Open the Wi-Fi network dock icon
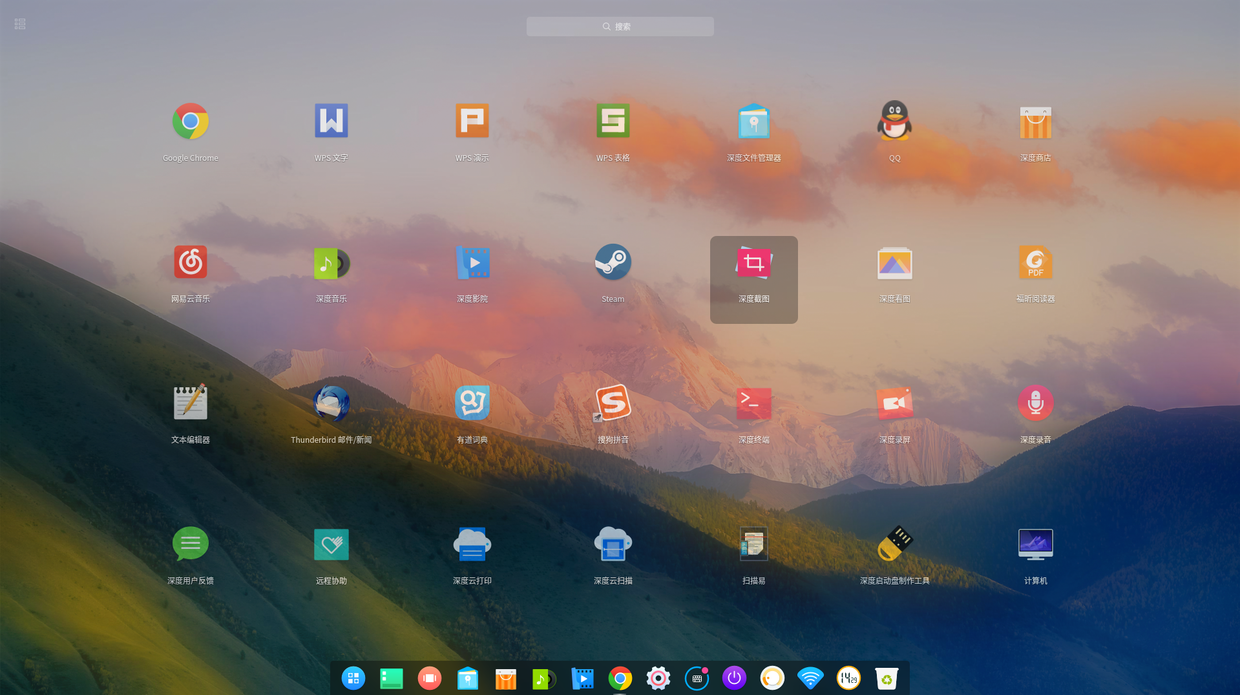This screenshot has width=1240, height=695. pos(810,678)
